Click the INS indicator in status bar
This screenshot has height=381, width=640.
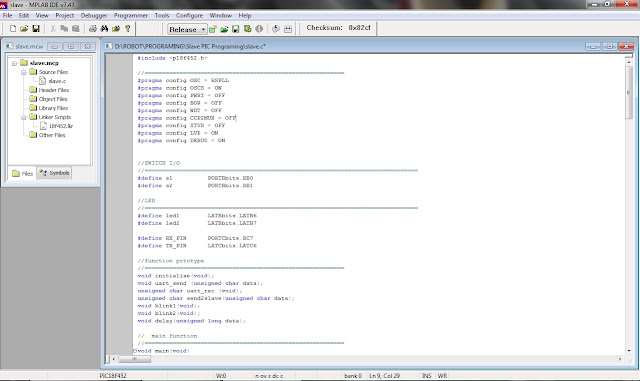point(427,376)
